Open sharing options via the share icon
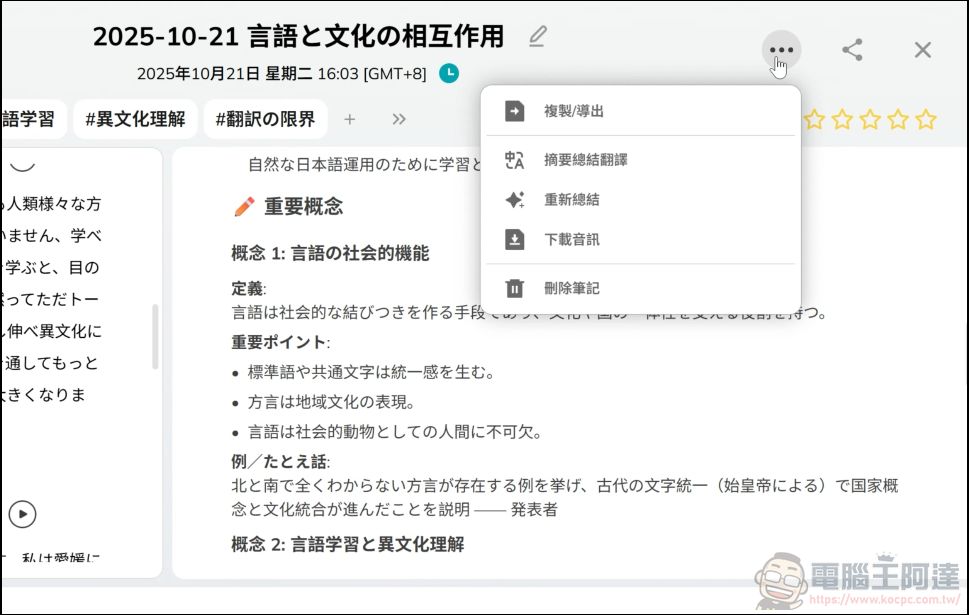Screen dimensions: 969x615 click(852, 49)
